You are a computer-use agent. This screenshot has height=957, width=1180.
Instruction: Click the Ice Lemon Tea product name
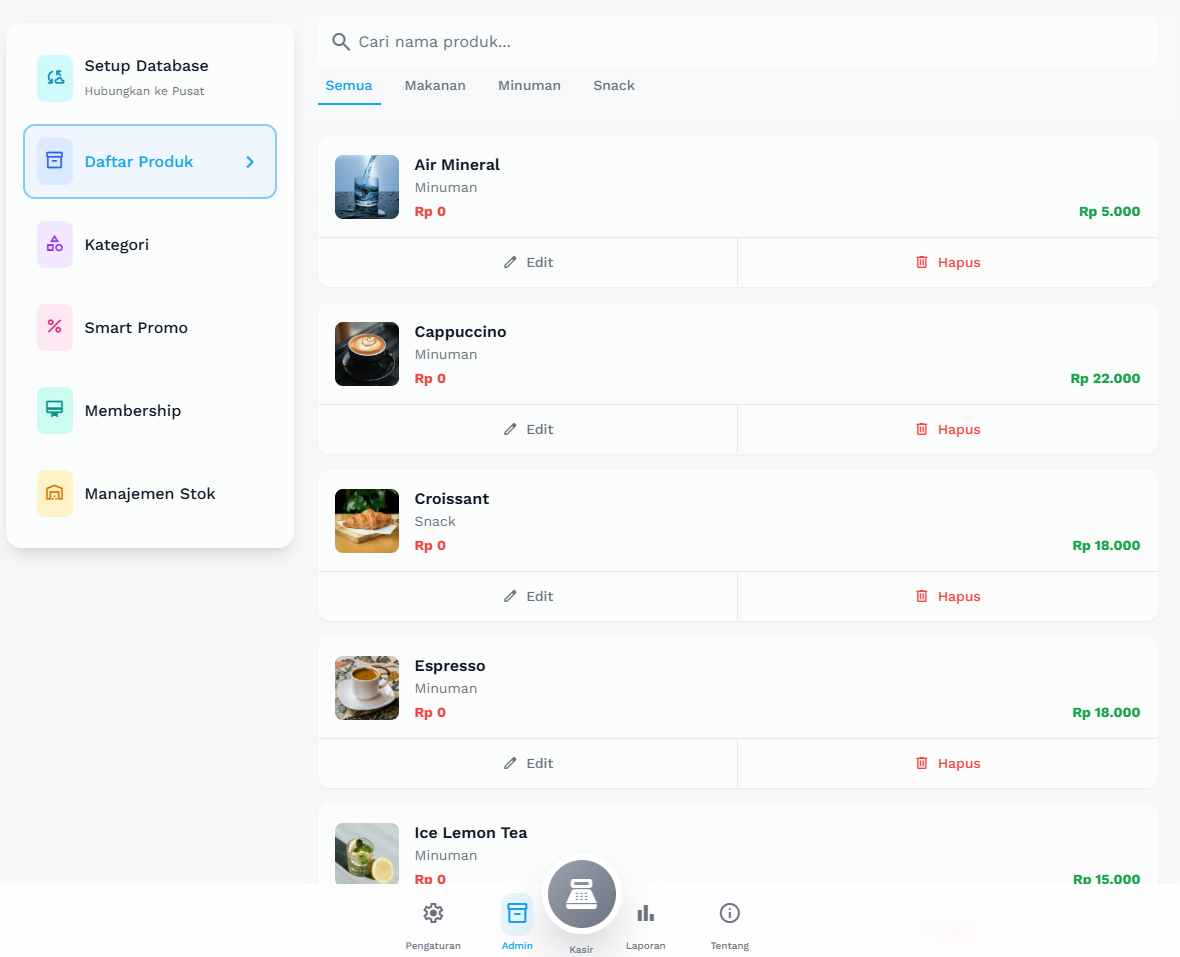(x=471, y=833)
